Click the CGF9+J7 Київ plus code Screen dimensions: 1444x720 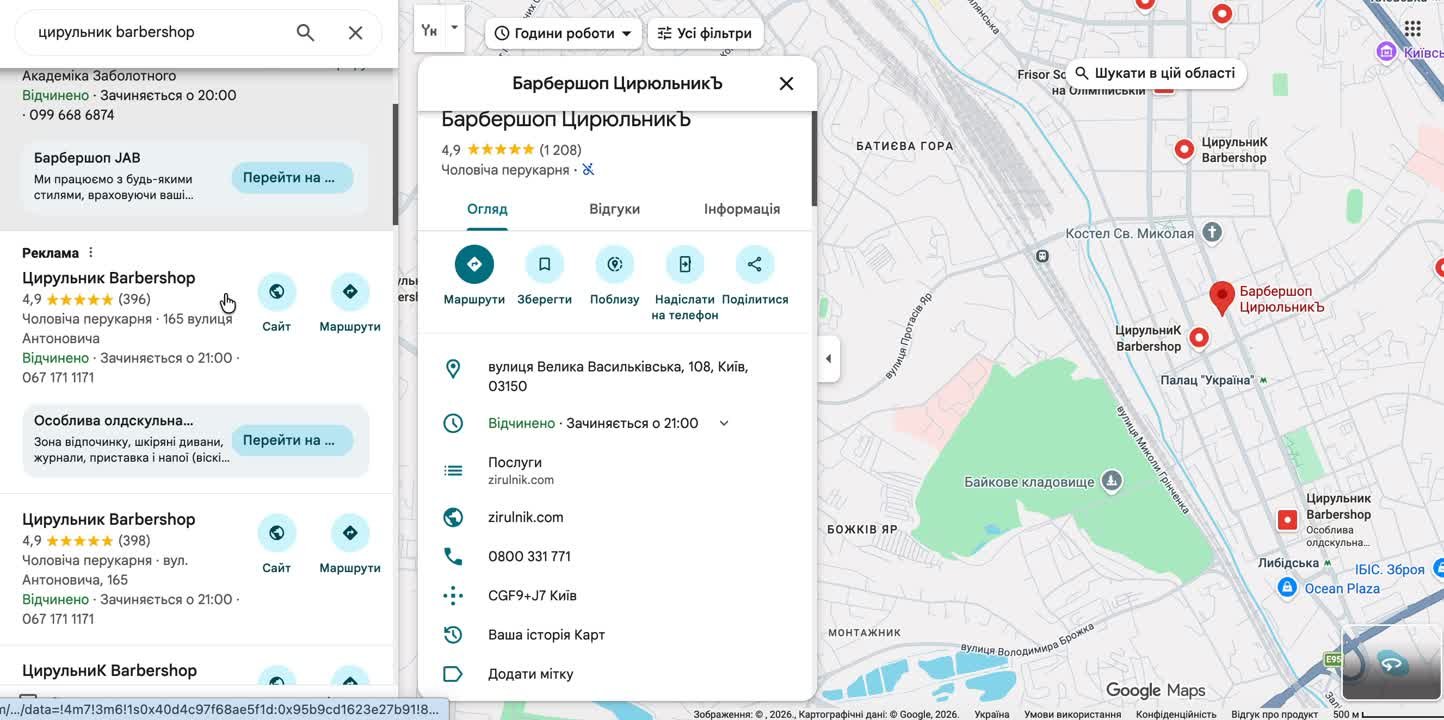(532, 596)
